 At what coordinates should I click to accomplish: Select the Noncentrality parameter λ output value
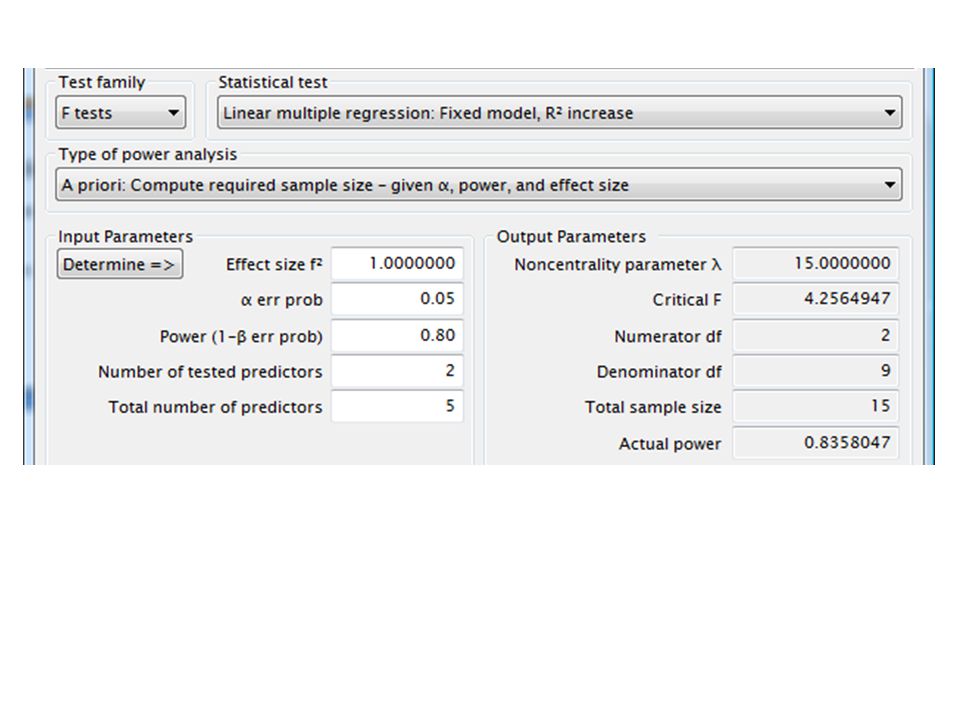(x=816, y=264)
